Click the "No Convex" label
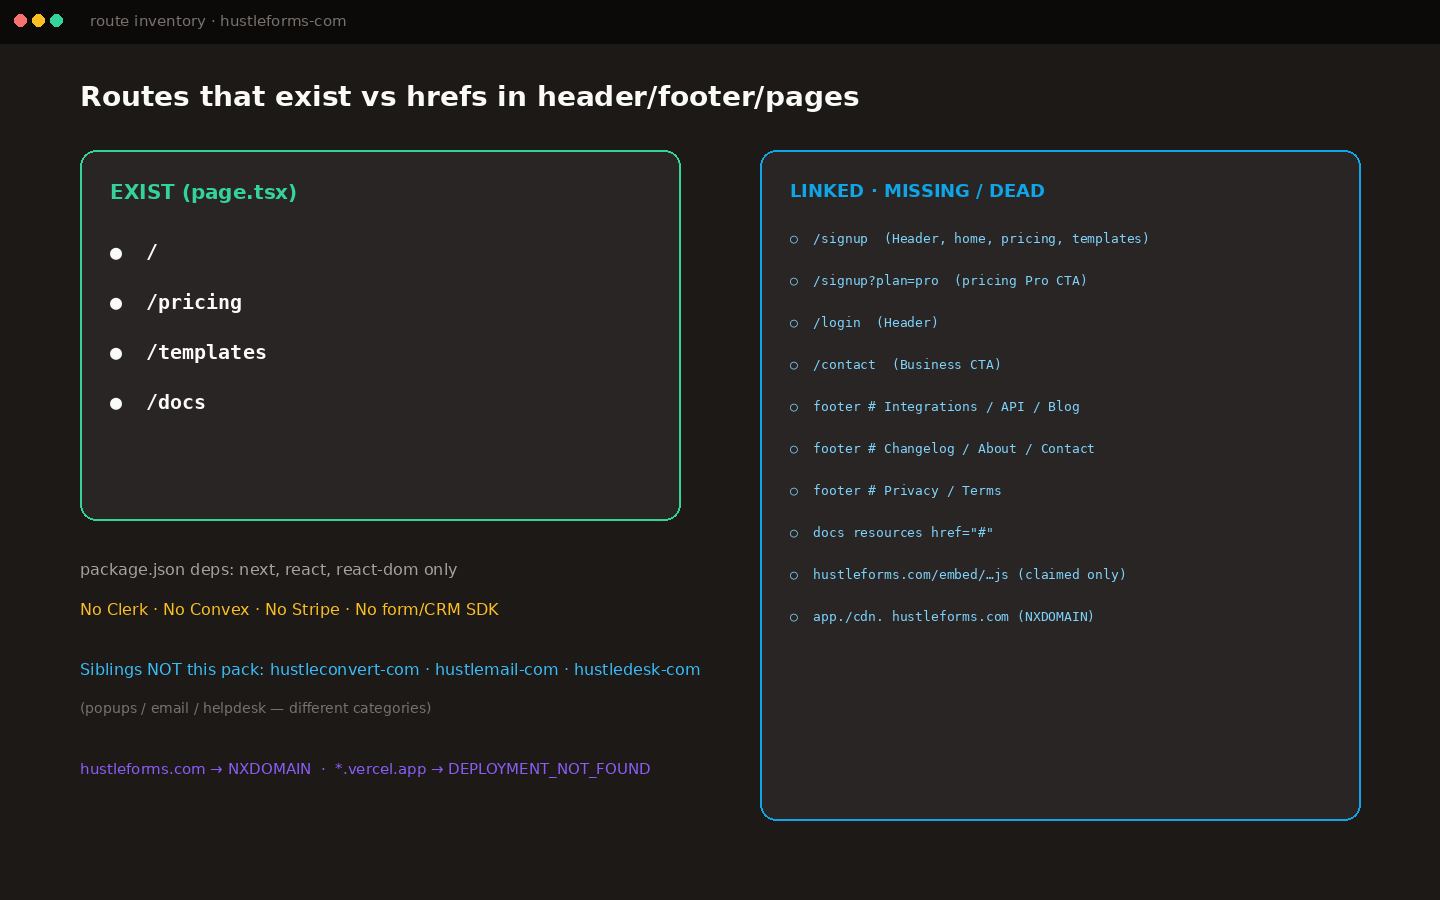 (x=206, y=610)
